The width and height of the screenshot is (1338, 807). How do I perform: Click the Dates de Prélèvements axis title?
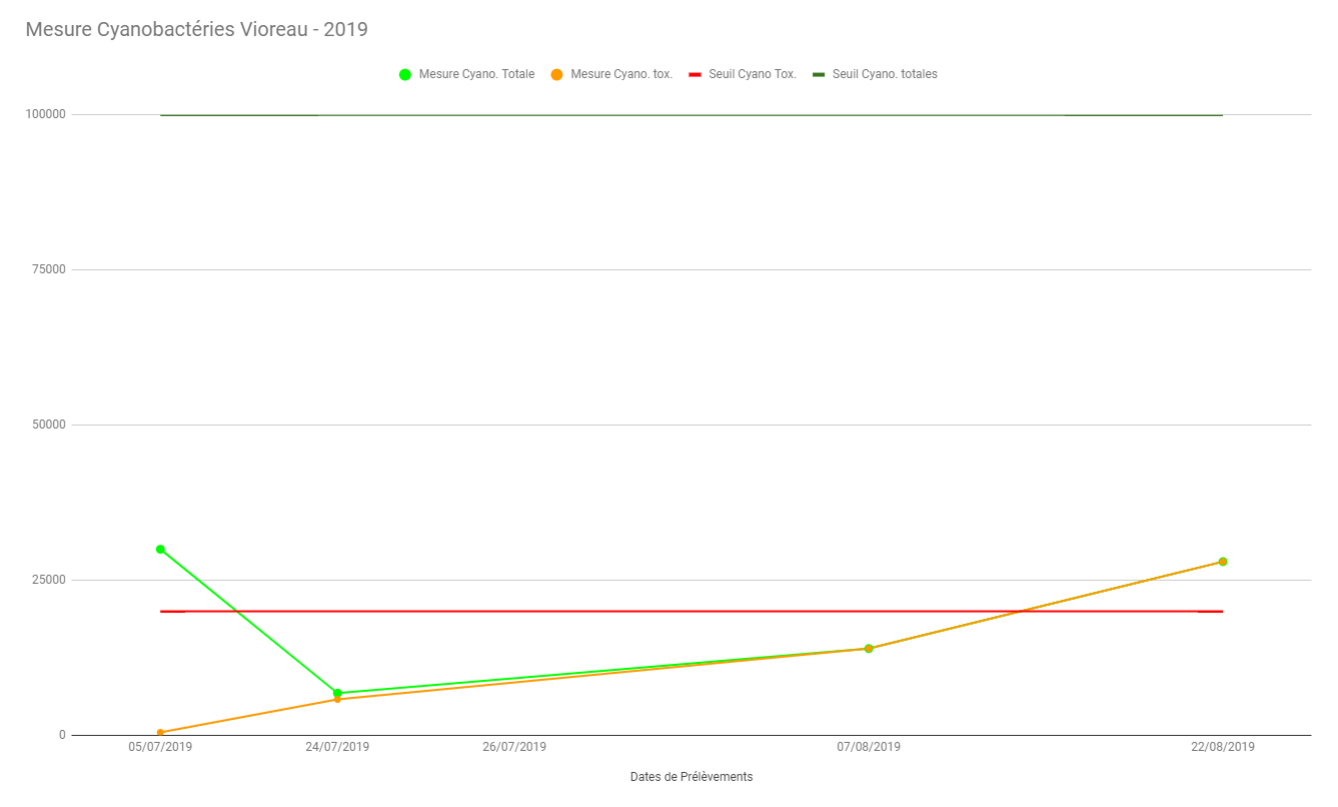click(691, 777)
